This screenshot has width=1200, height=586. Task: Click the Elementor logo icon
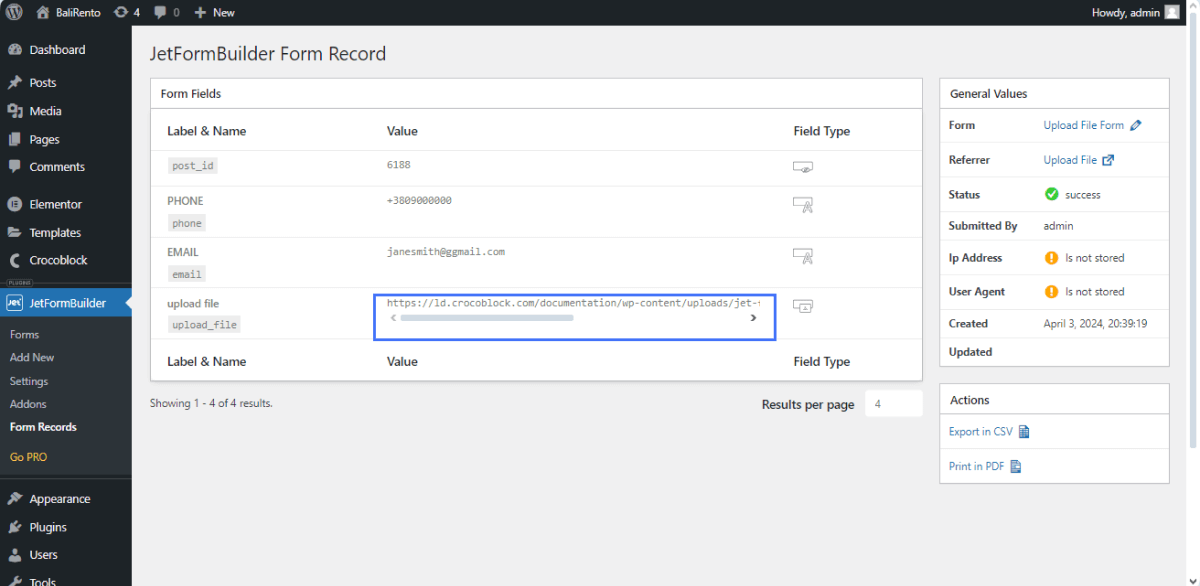click(15, 204)
